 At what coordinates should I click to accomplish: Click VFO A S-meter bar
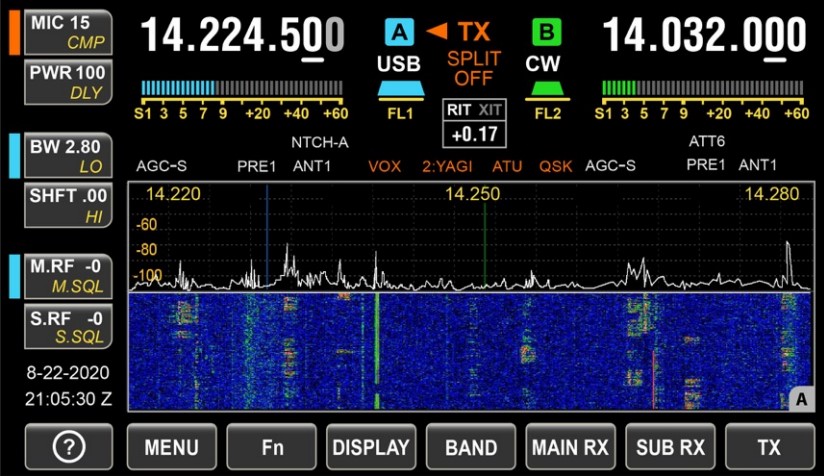pos(242,87)
